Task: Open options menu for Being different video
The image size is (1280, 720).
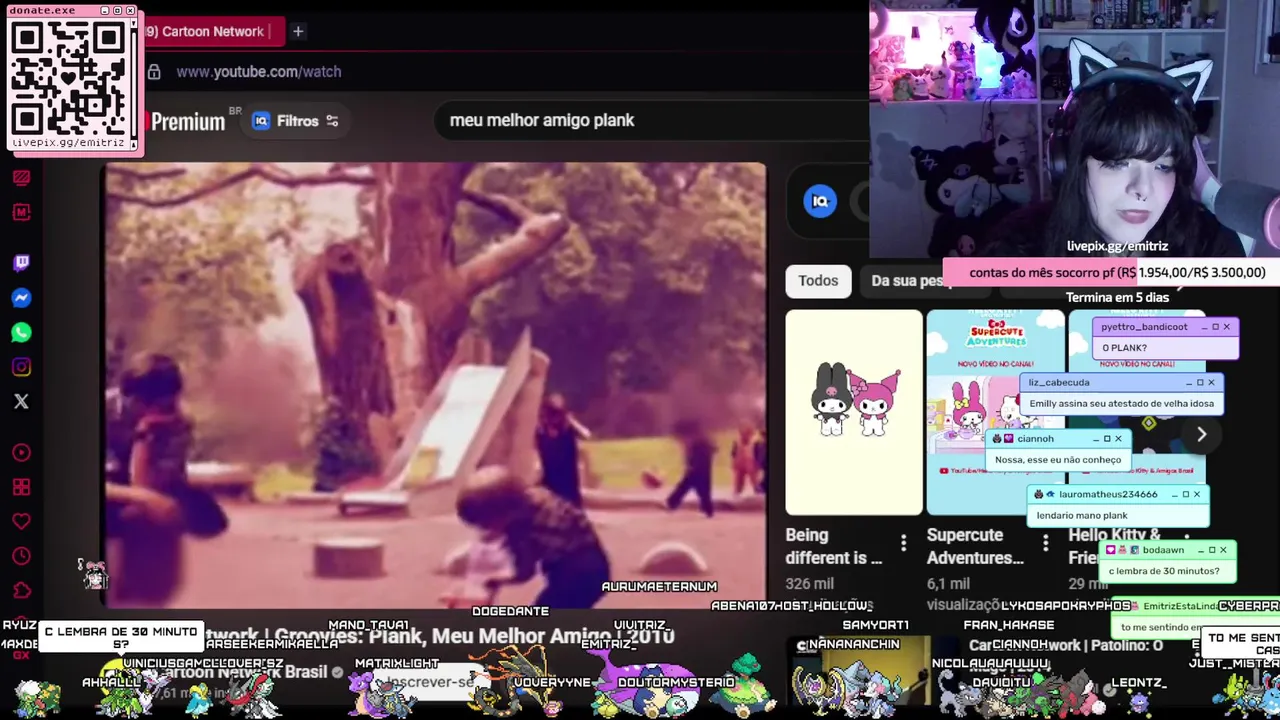Action: pyautogui.click(x=903, y=542)
